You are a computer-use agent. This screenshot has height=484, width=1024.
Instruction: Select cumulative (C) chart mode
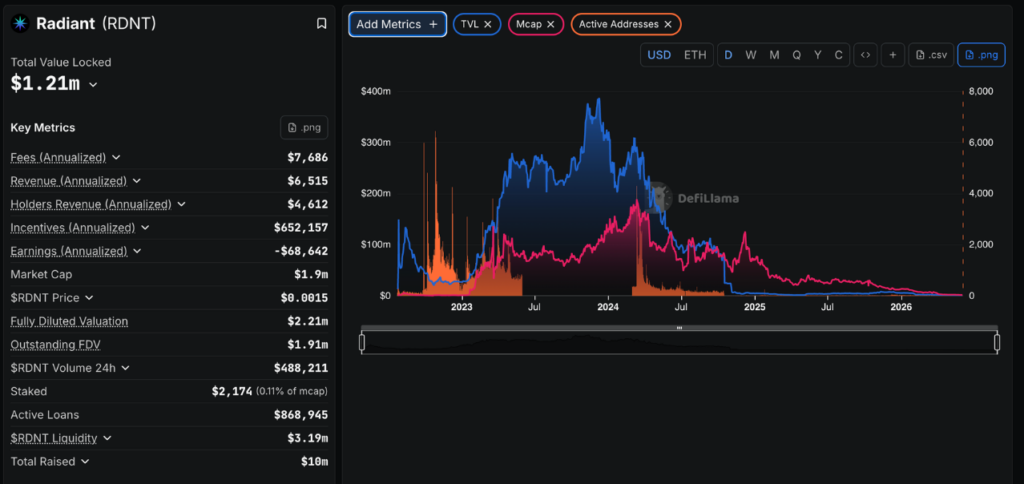[839, 55]
